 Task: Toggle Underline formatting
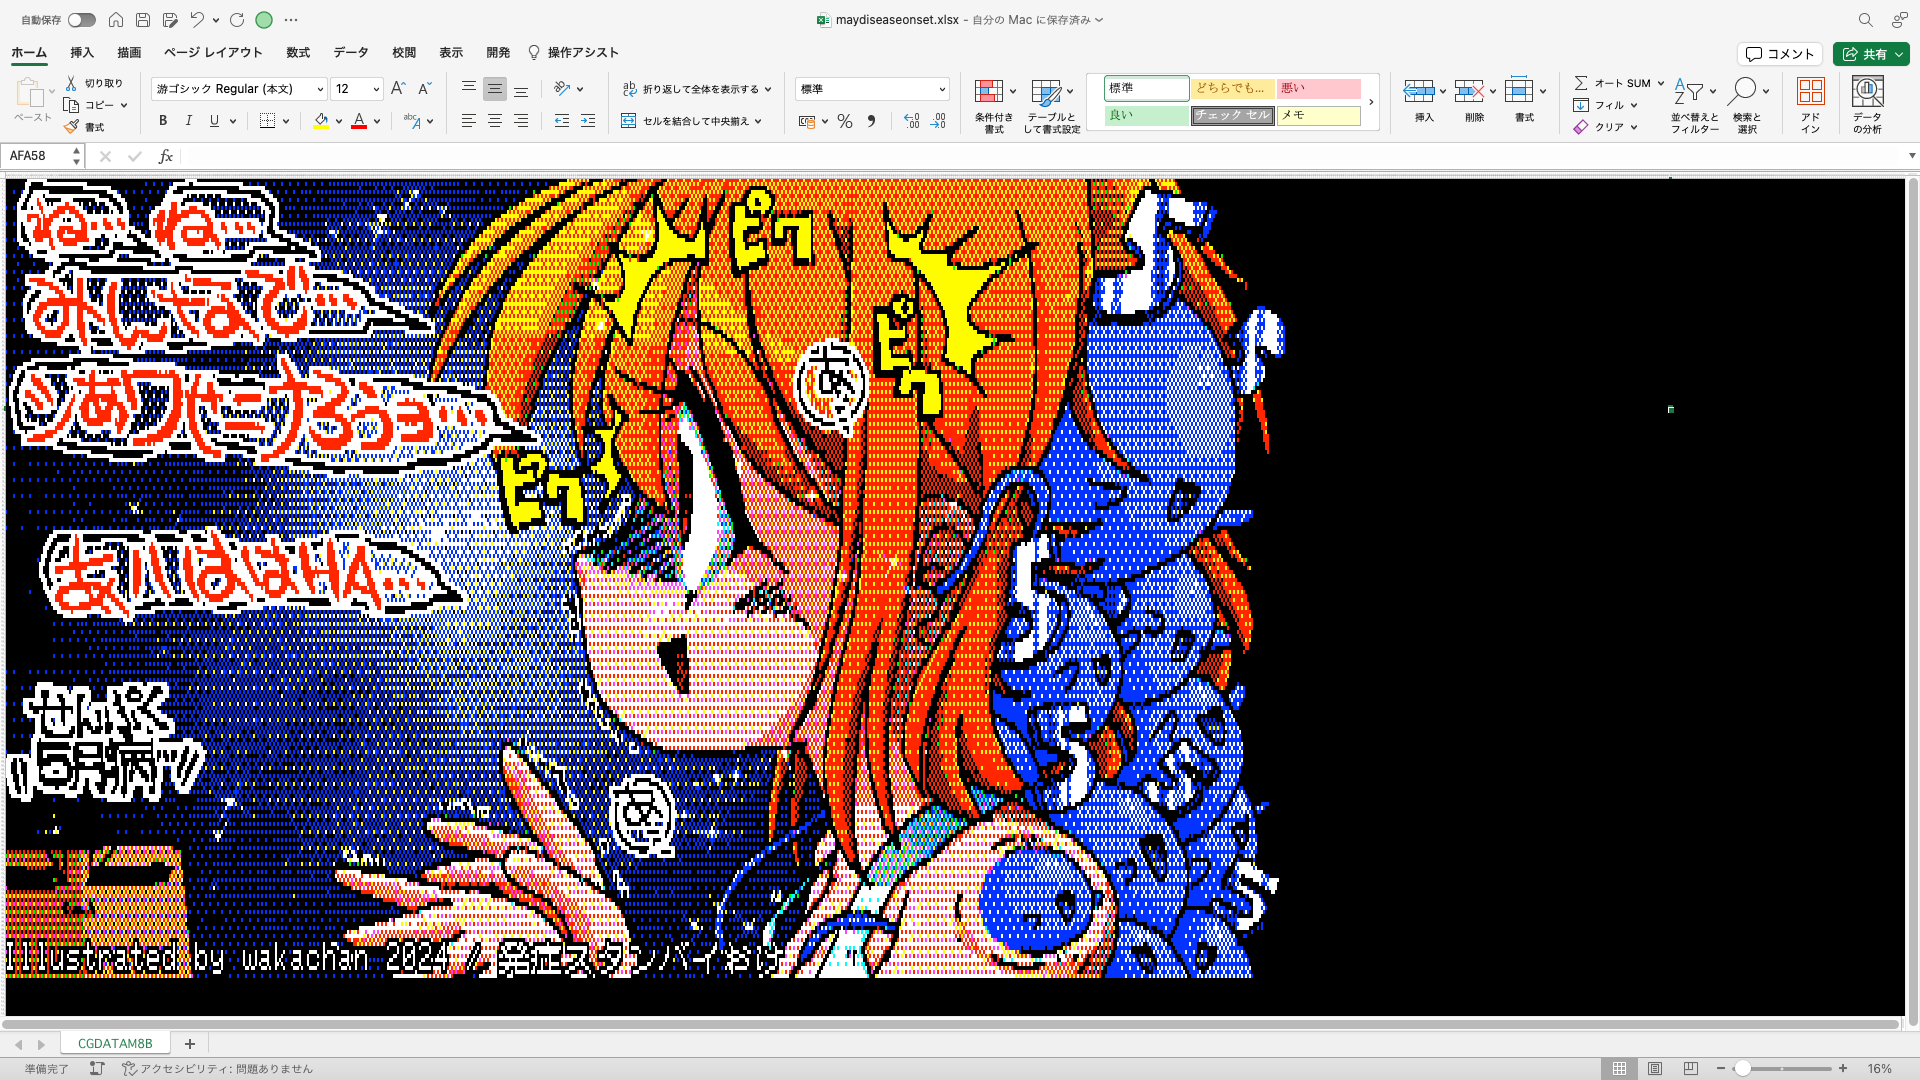(x=214, y=121)
